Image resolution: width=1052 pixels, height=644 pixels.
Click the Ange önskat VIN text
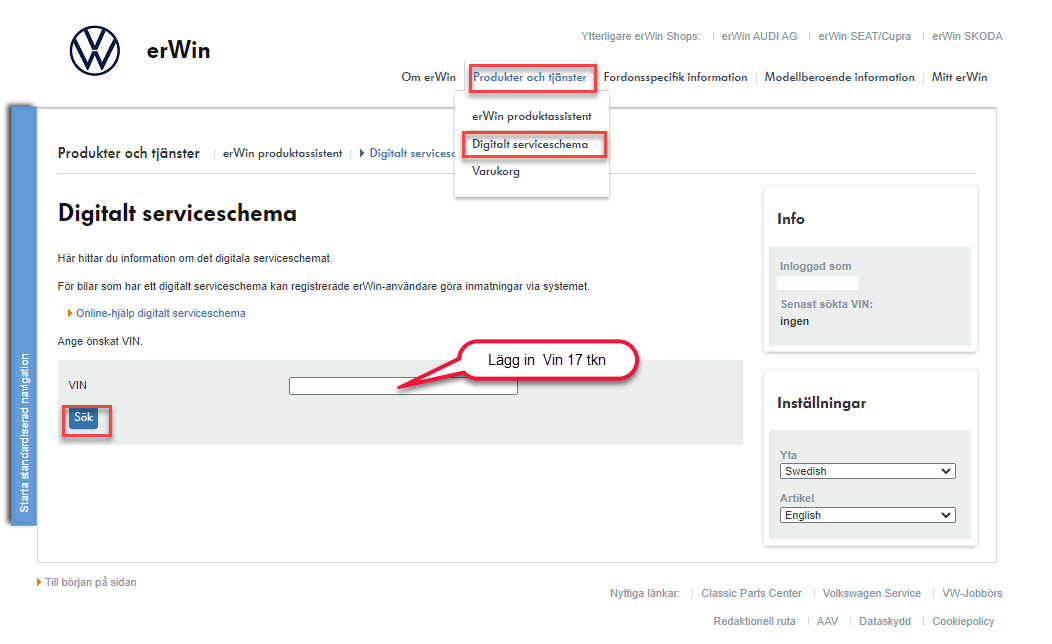point(100,341)
